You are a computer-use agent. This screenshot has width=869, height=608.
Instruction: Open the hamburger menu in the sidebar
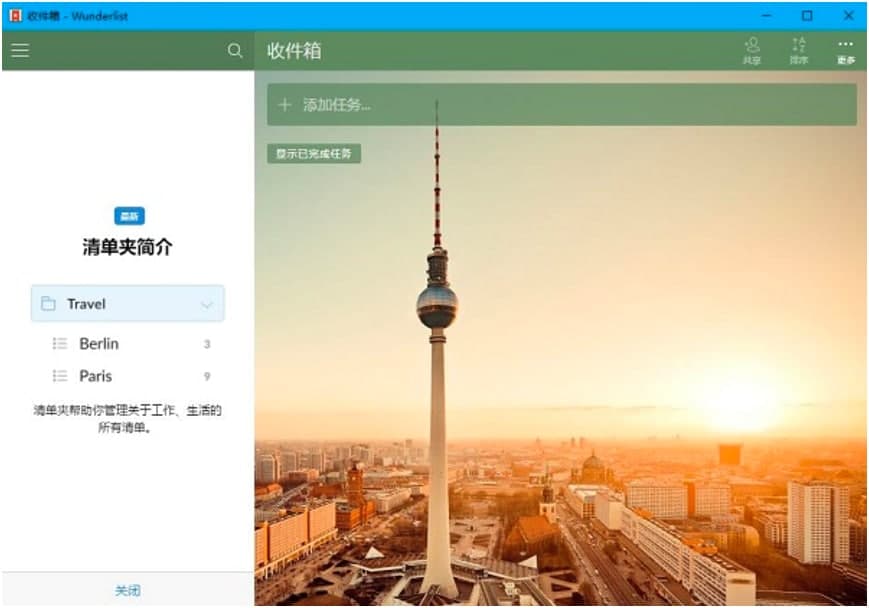(x=20, y=49)
